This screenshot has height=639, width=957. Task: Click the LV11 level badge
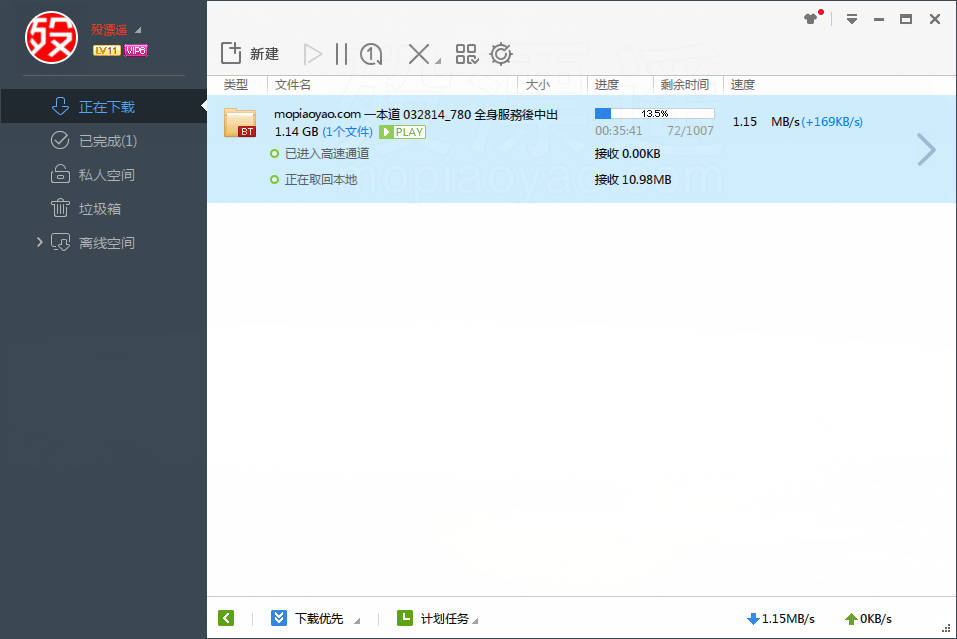click(x=106, y=51)
